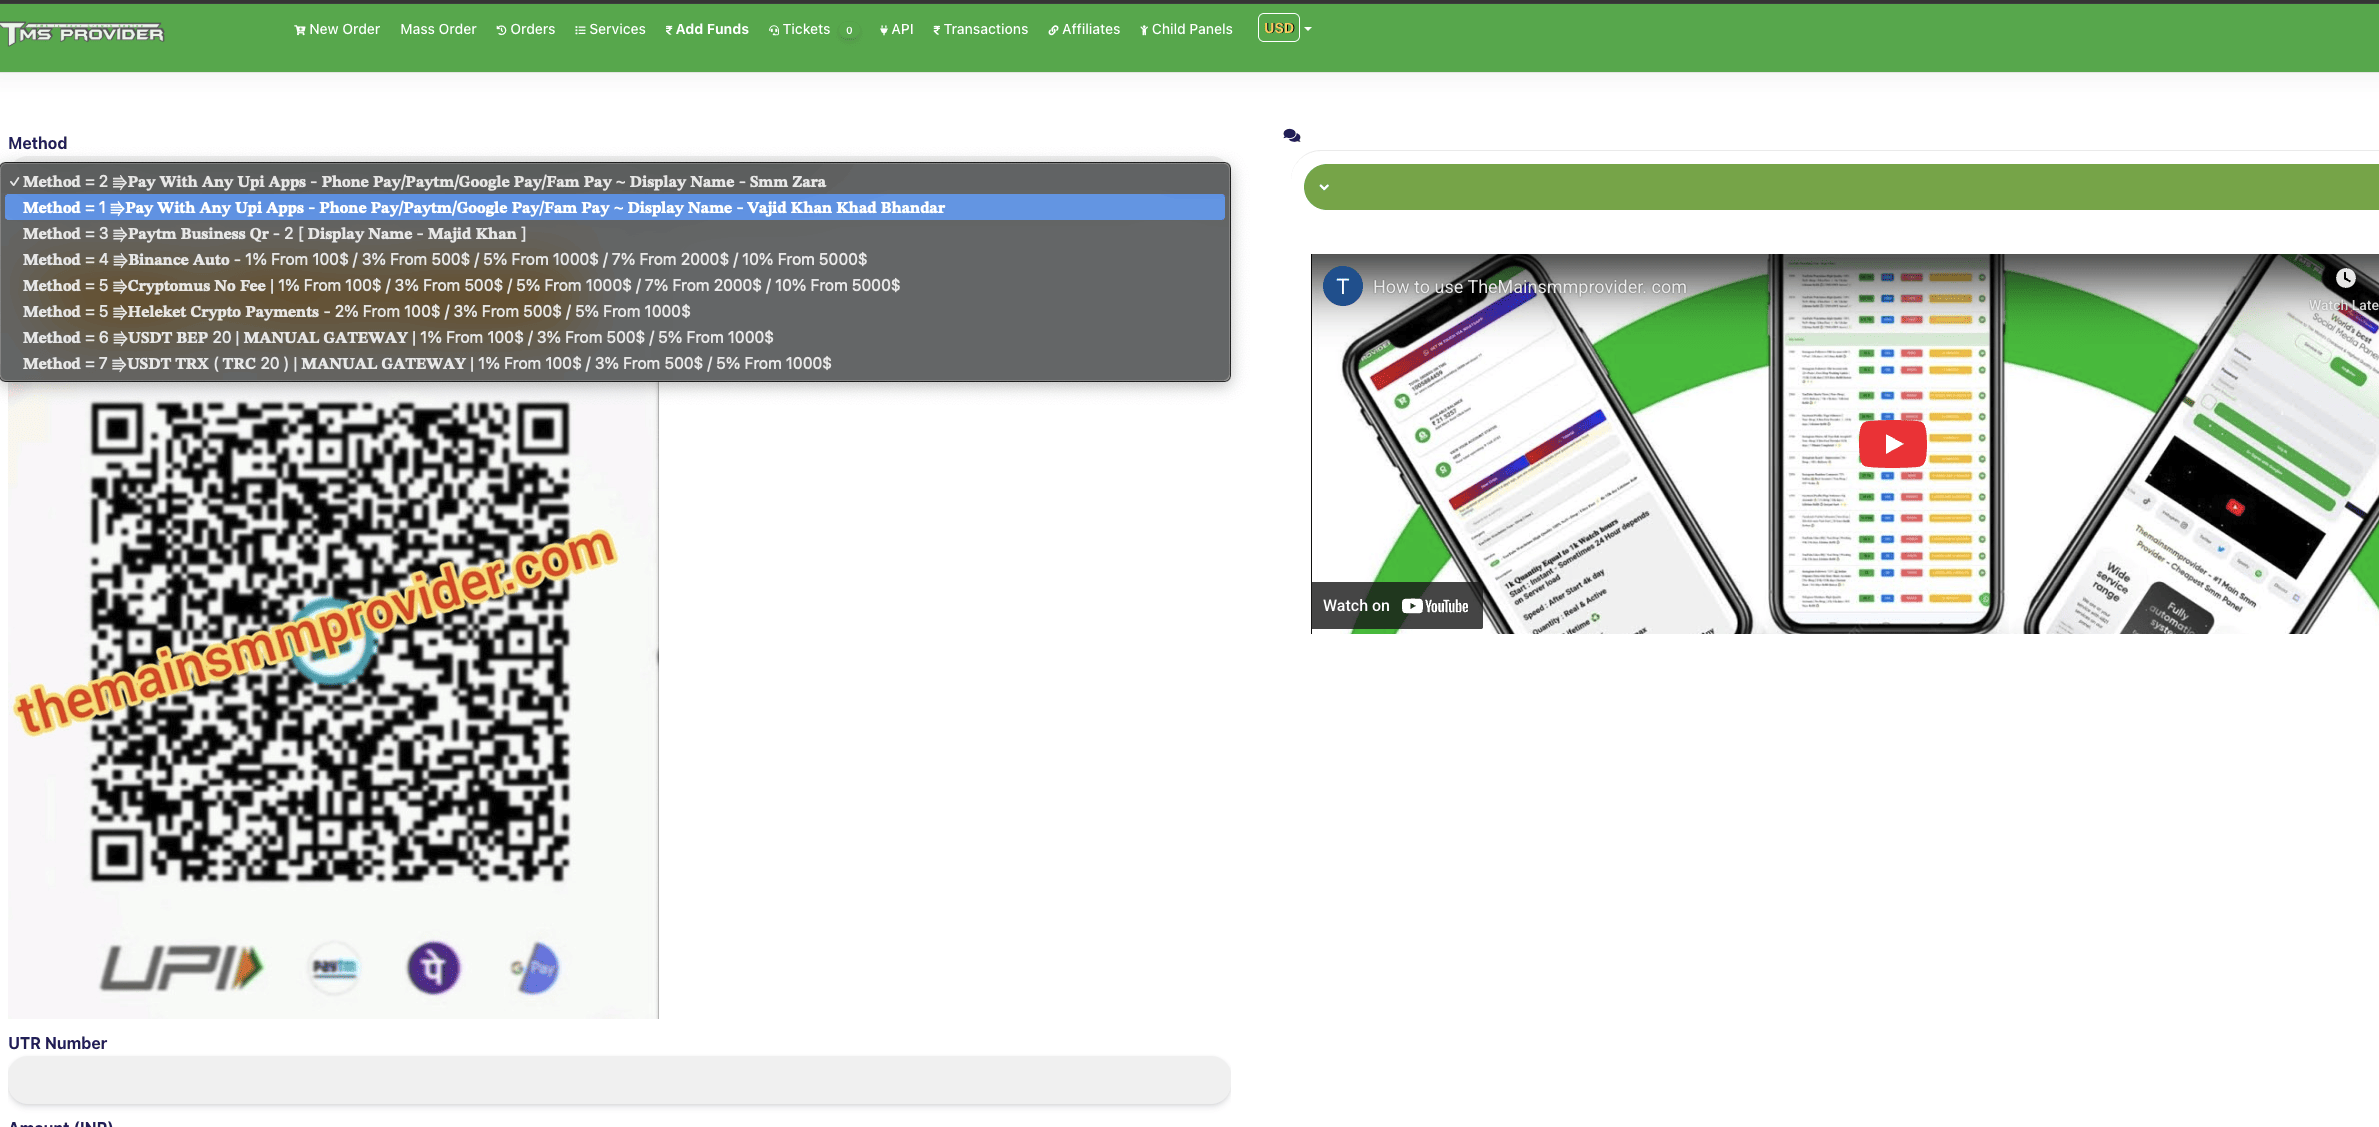2379x1127 pixels.
Task: Open the chat bubbles icon
Action: pyautogui.click(x=1291, y=135)
